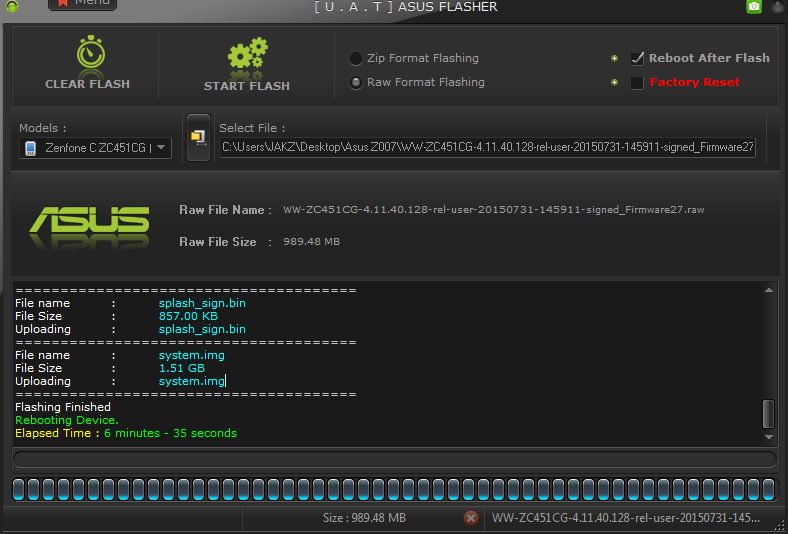The height and width of the screenshot is (534, 788).
Task: Click Elapsed Time 6 minutes log line
Action: point(126,433)
